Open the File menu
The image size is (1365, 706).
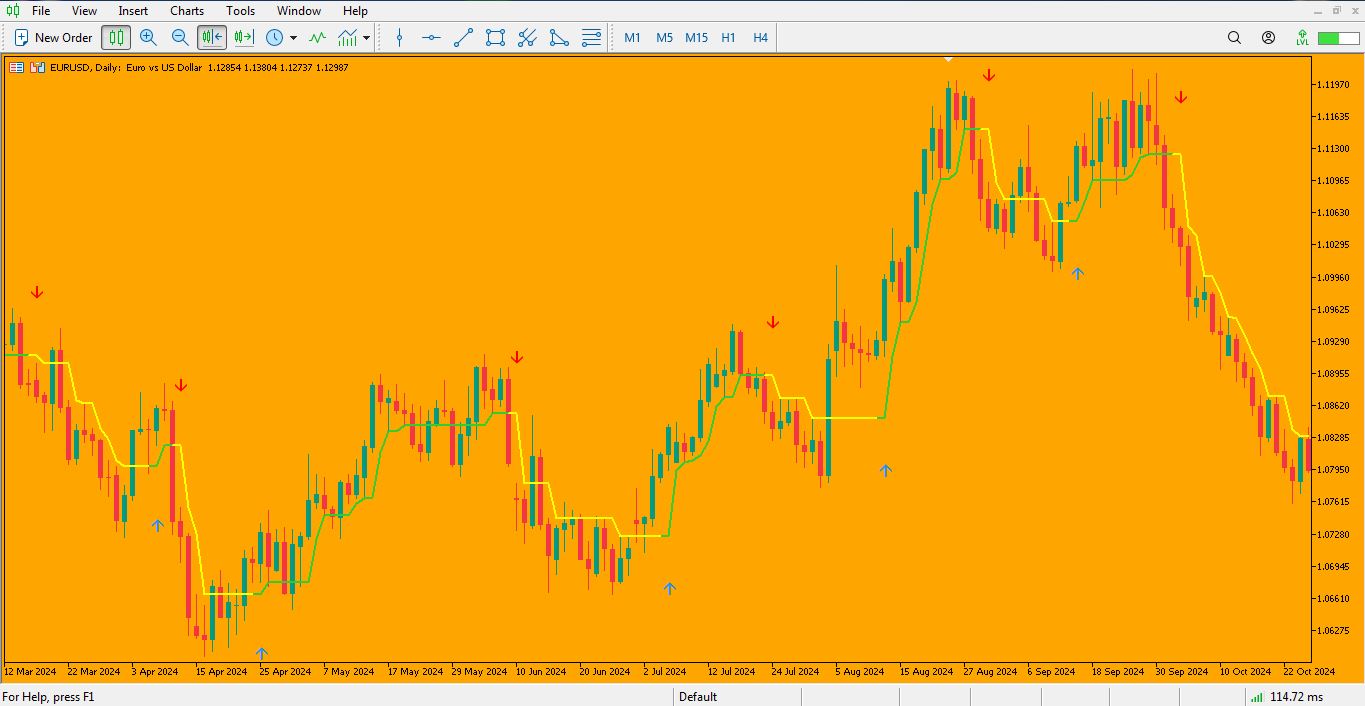tap(41, 11)
